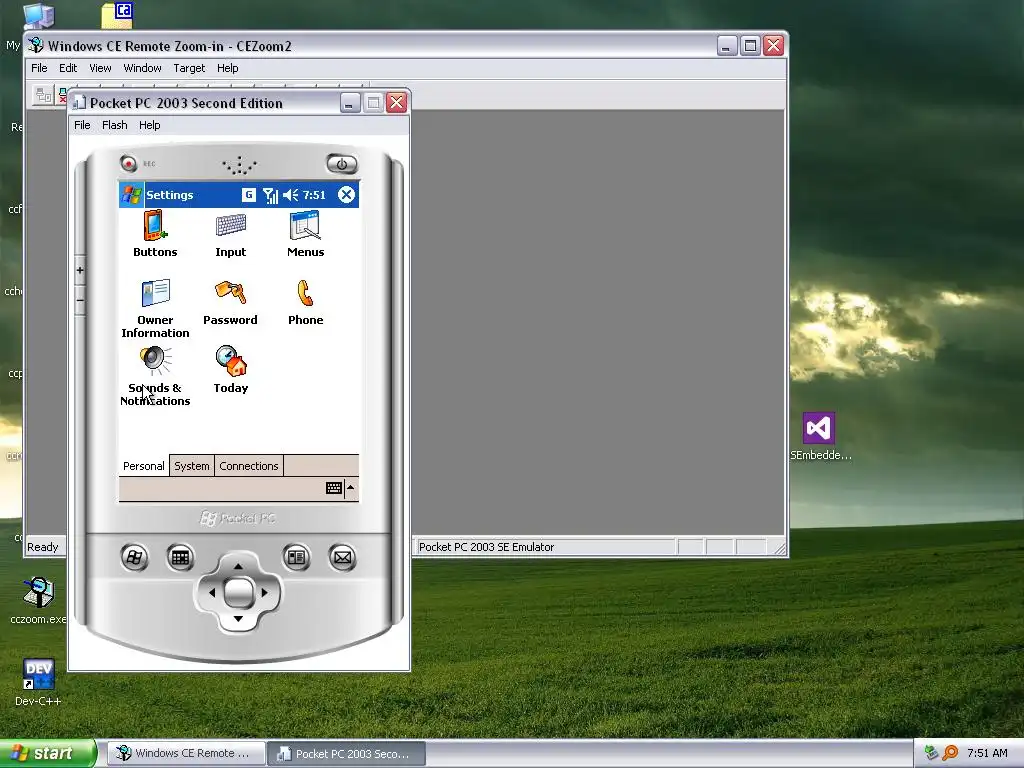
Task: Open CEZoom2 File menu
Action: pyautogui.click(x=39, y=68)
